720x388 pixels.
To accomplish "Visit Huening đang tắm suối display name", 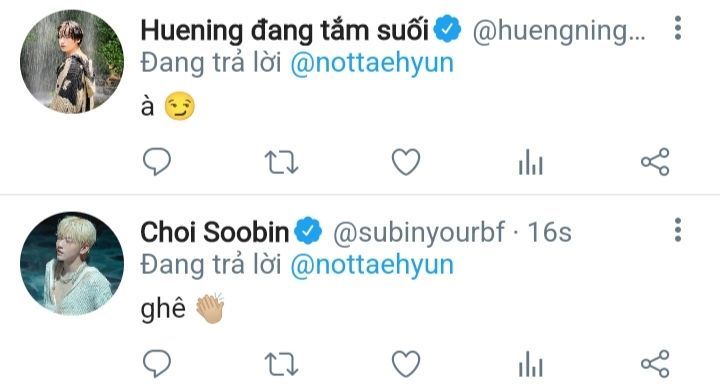I will click(285, 30).
